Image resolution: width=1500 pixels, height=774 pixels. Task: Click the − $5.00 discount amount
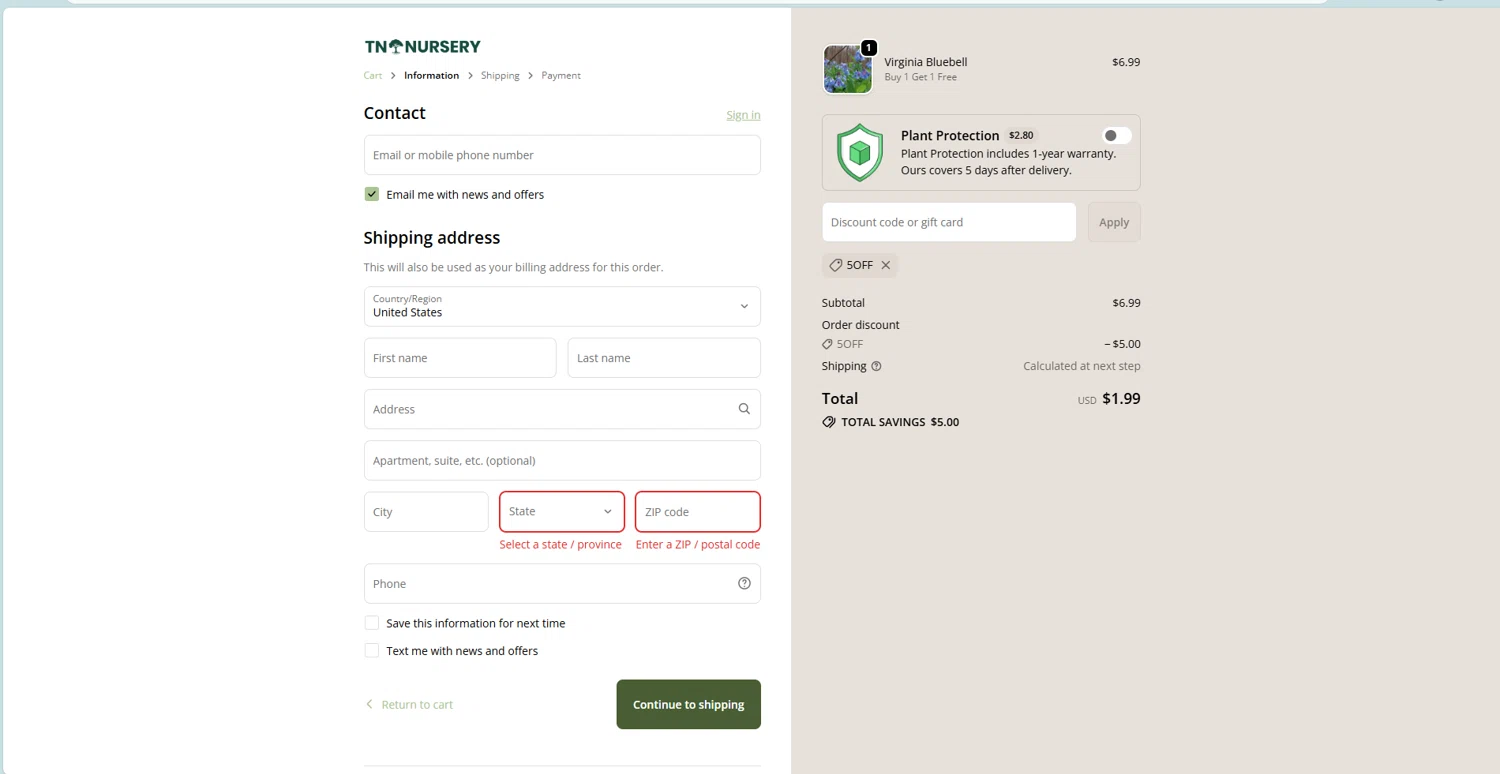(x=1122, y=344)
